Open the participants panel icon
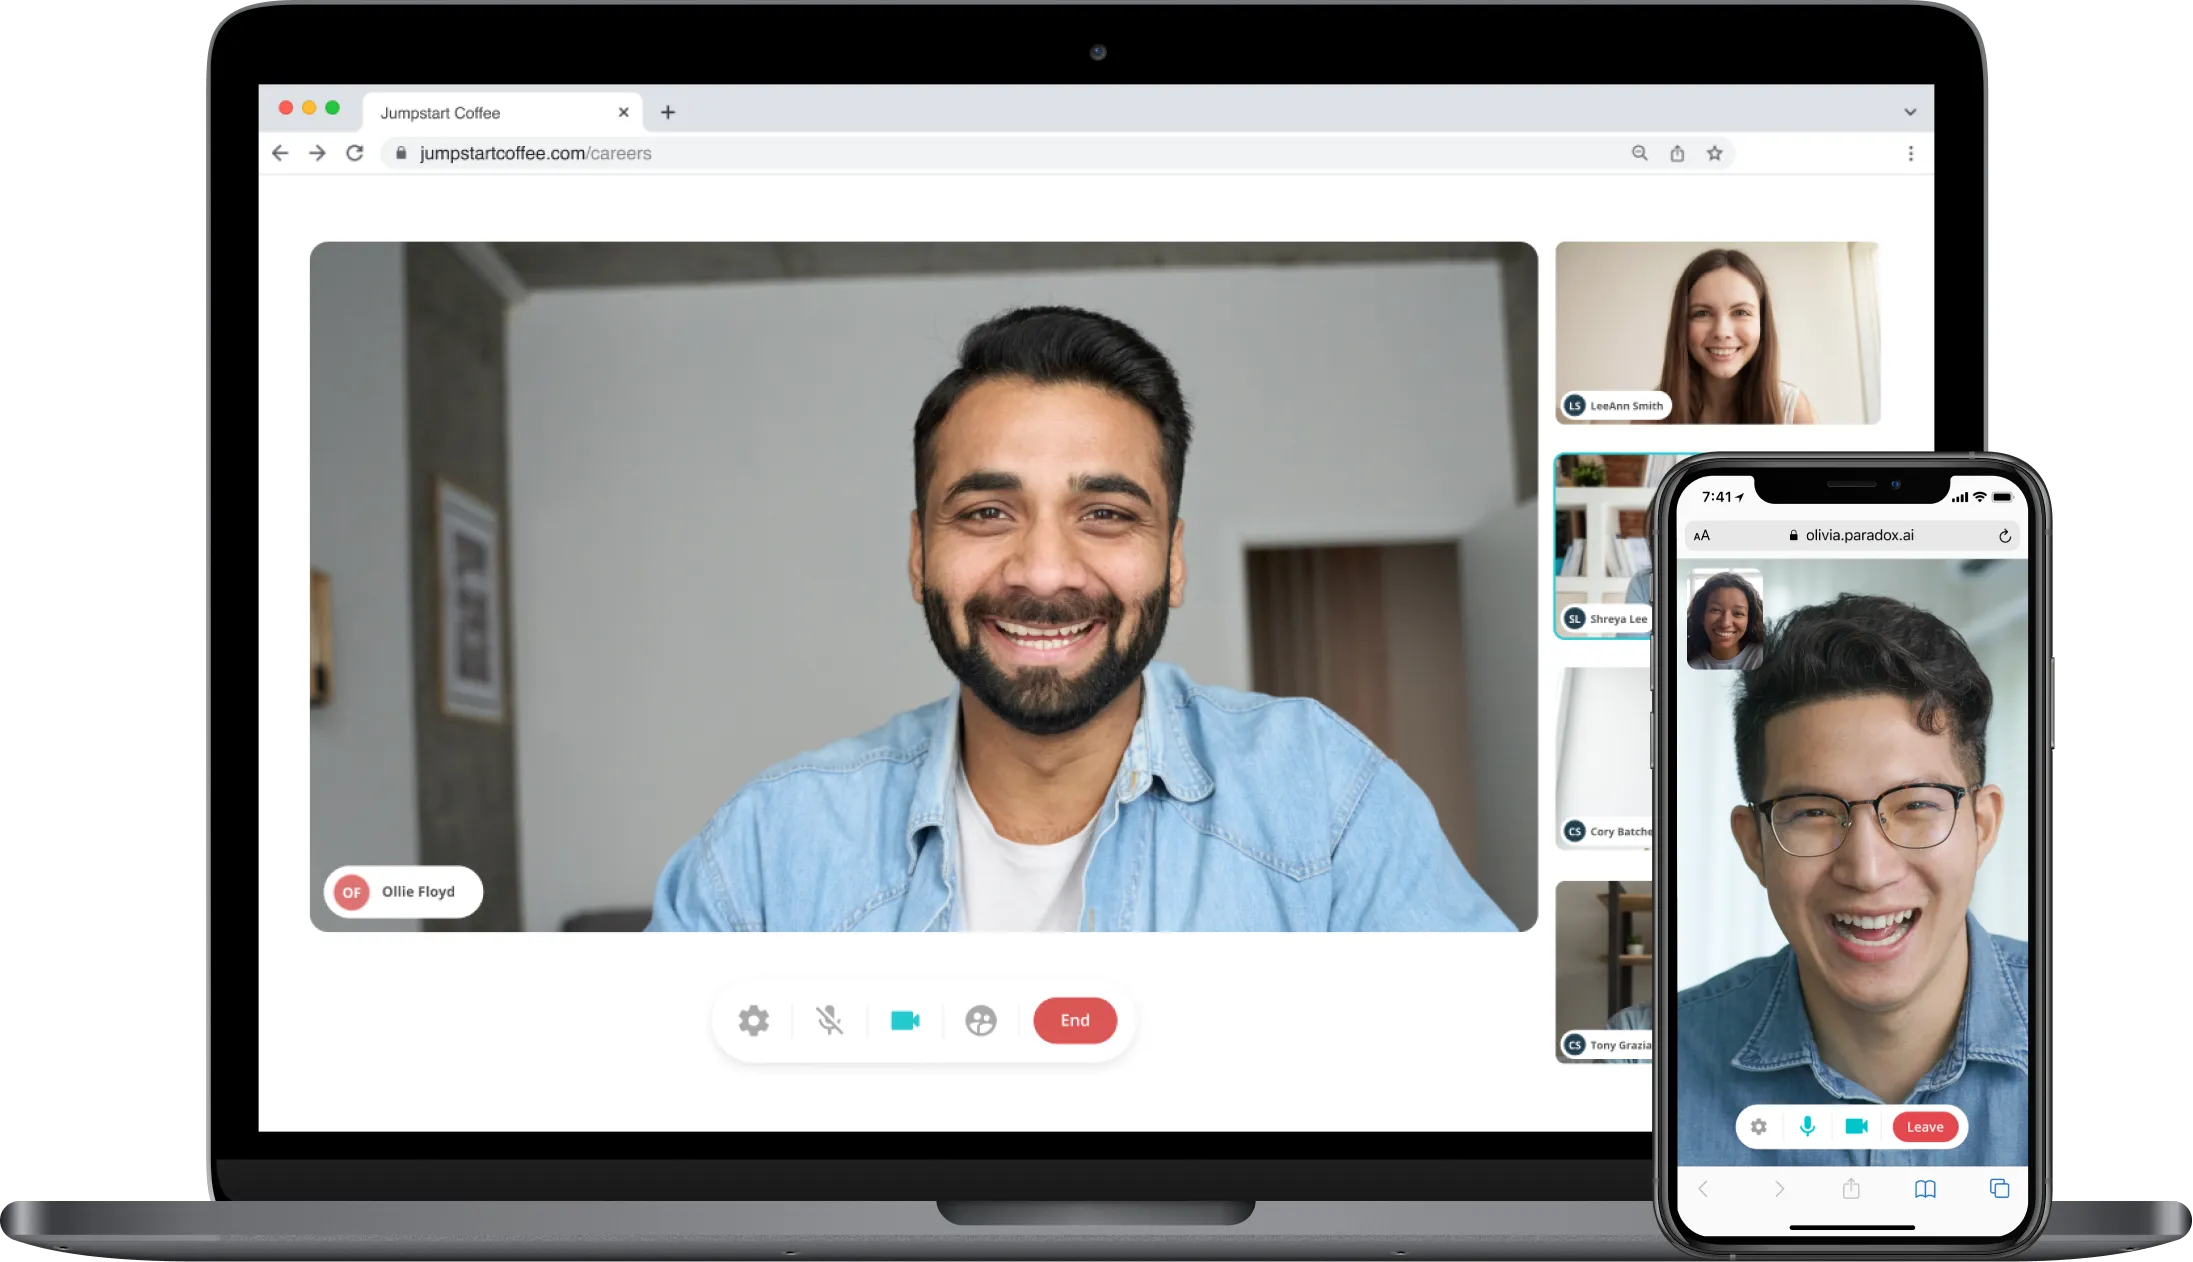 click(981, 1020)
